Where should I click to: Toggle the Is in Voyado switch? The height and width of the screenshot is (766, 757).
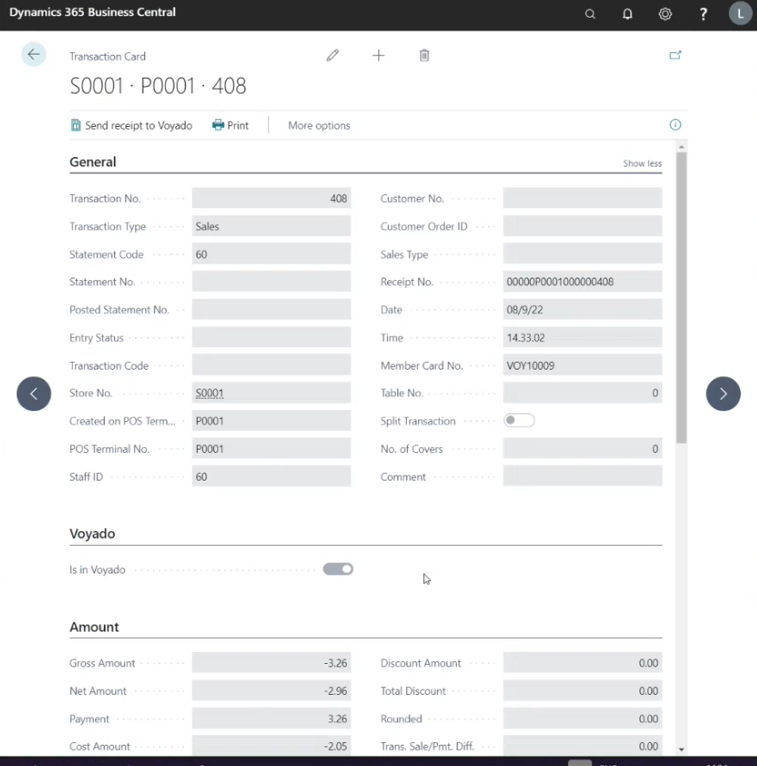click(x=338, y=569)
